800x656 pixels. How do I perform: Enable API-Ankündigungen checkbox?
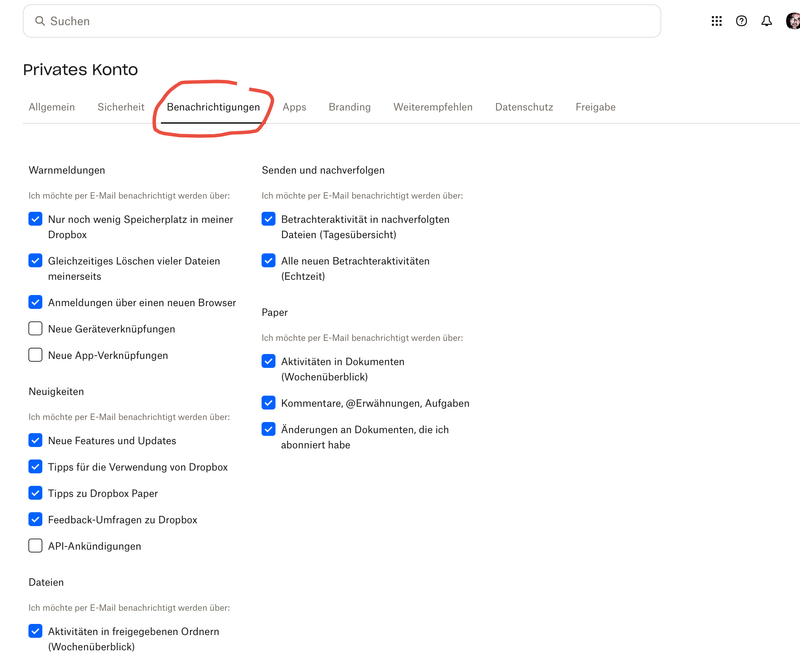[x=36, y=546]
